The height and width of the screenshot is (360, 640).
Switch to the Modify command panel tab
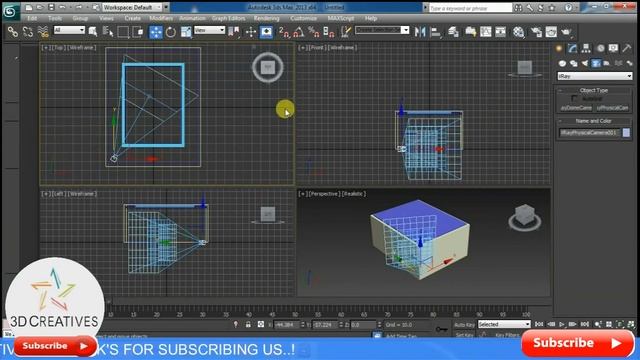pos(573,49)
